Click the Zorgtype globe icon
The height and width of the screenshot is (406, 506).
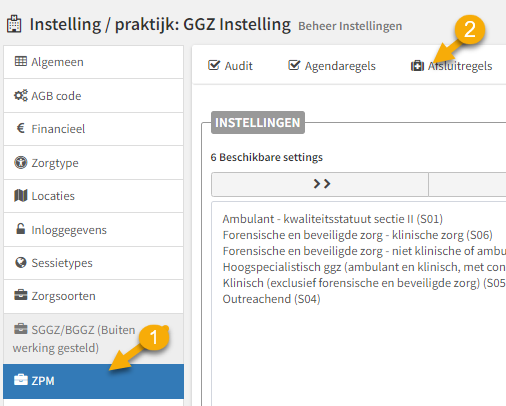point(21,163)
